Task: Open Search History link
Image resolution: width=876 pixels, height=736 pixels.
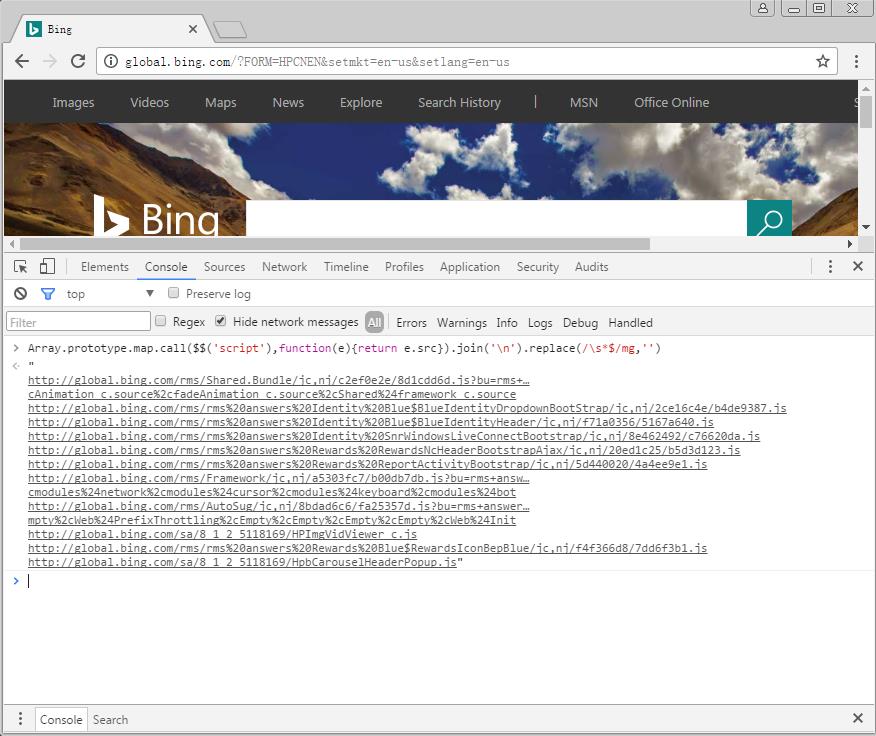Action: (459, 102)
